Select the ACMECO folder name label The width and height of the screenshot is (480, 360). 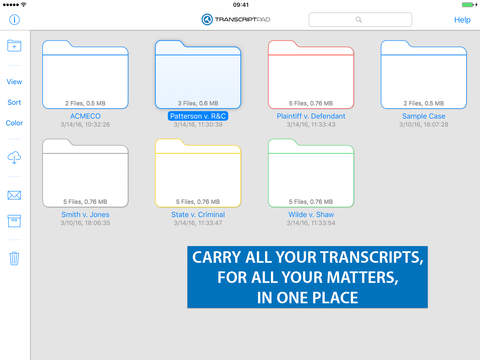click(85, 116)
